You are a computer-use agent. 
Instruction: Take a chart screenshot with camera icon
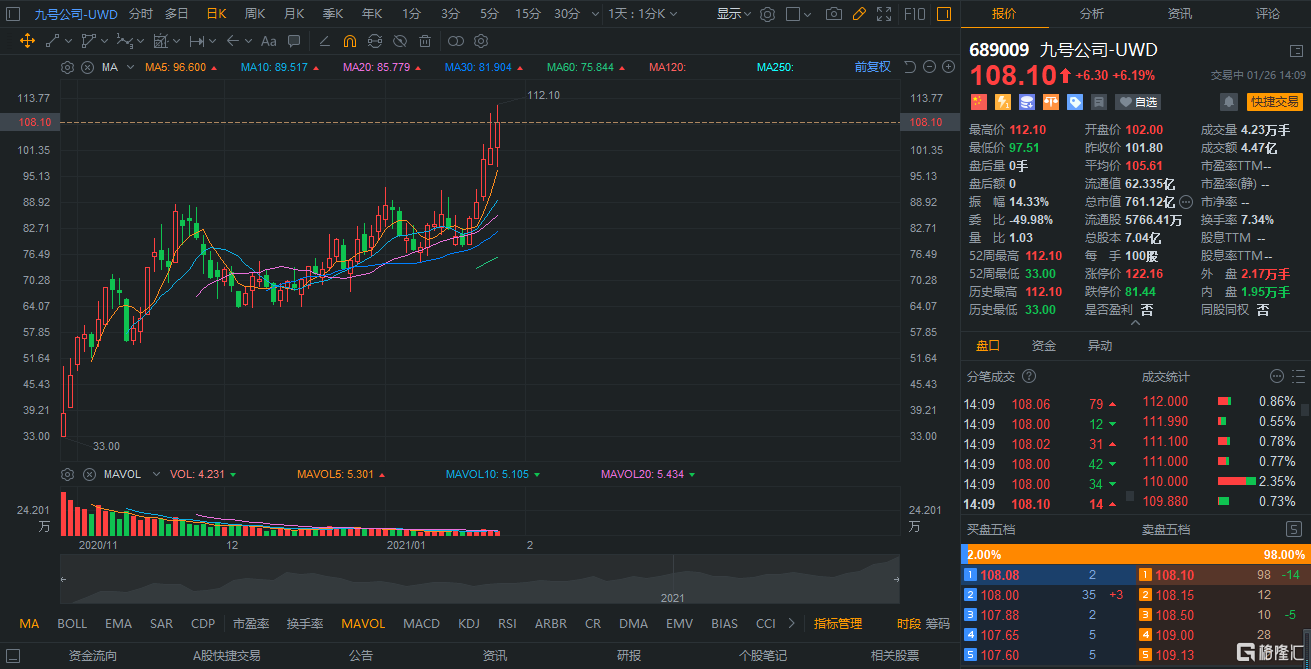[x=834, y=14]
